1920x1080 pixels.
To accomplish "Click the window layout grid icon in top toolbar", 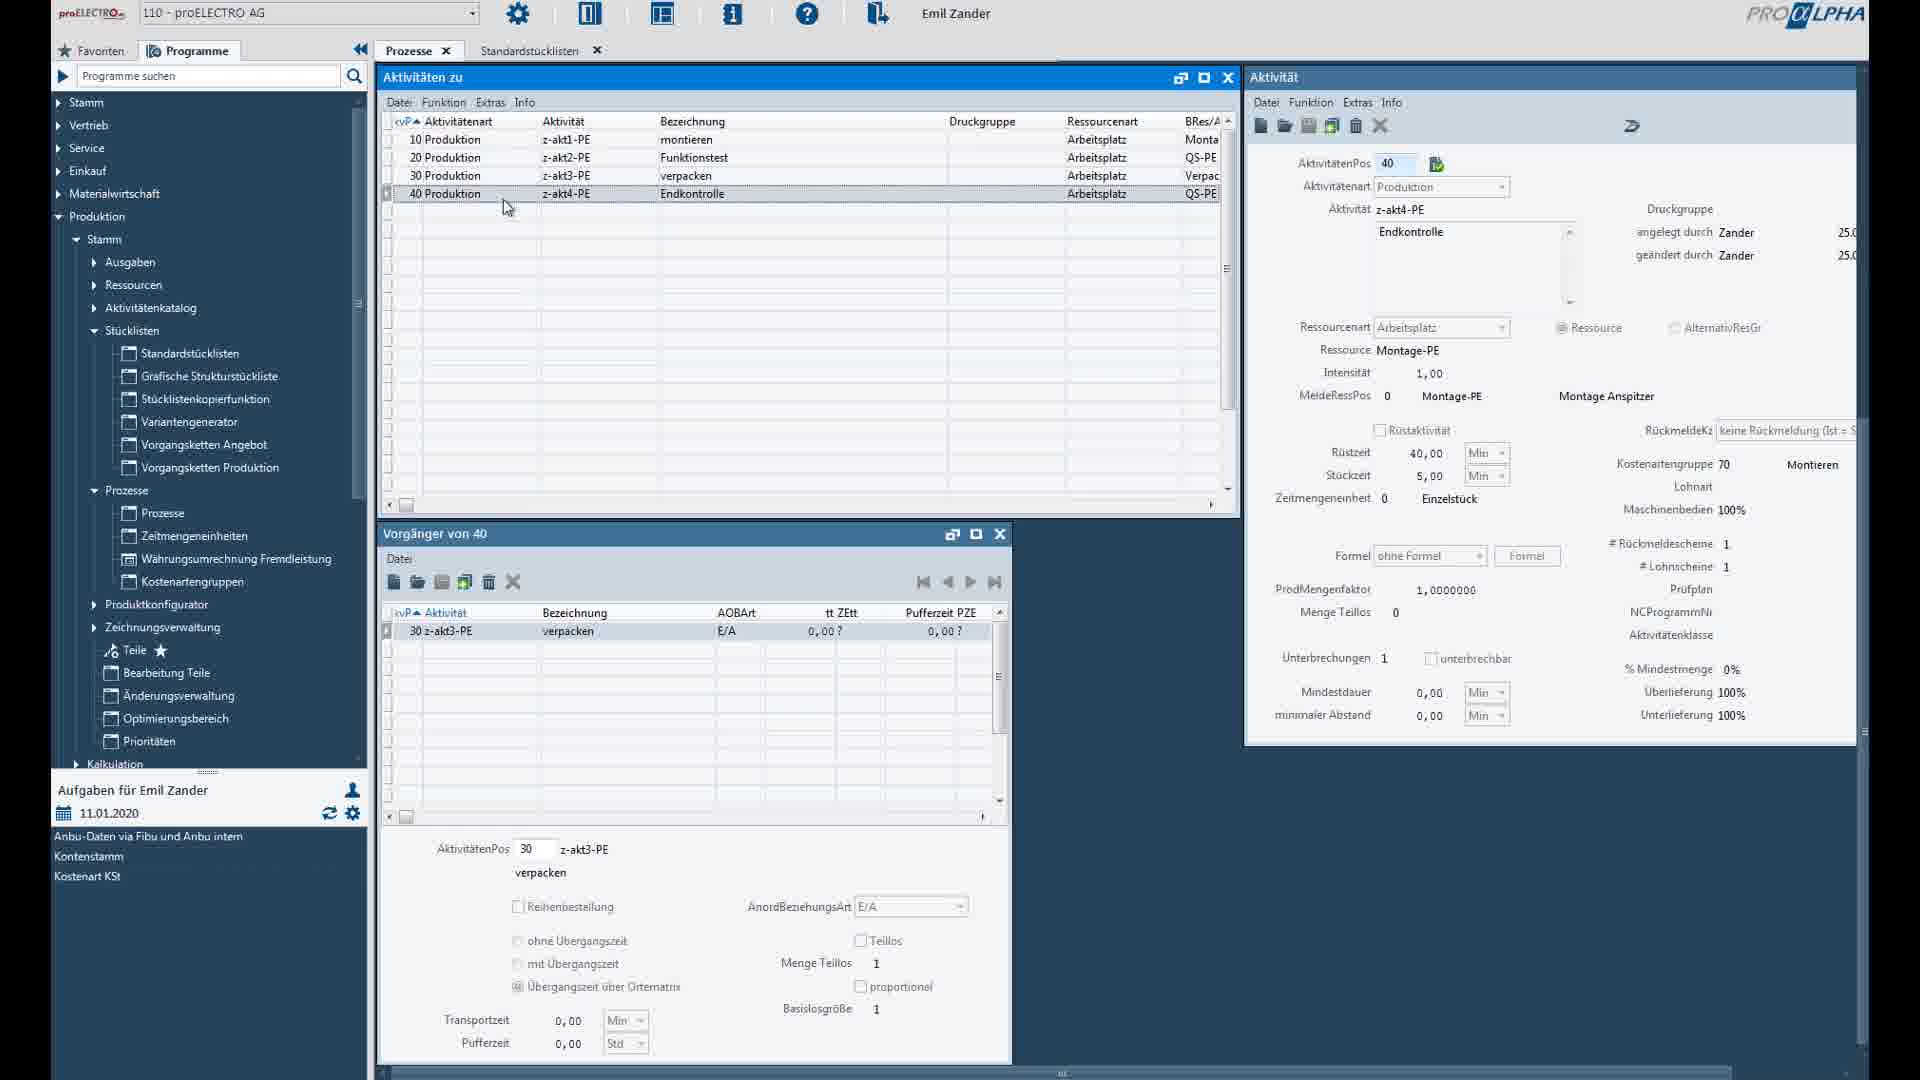I will coord(662,14).
